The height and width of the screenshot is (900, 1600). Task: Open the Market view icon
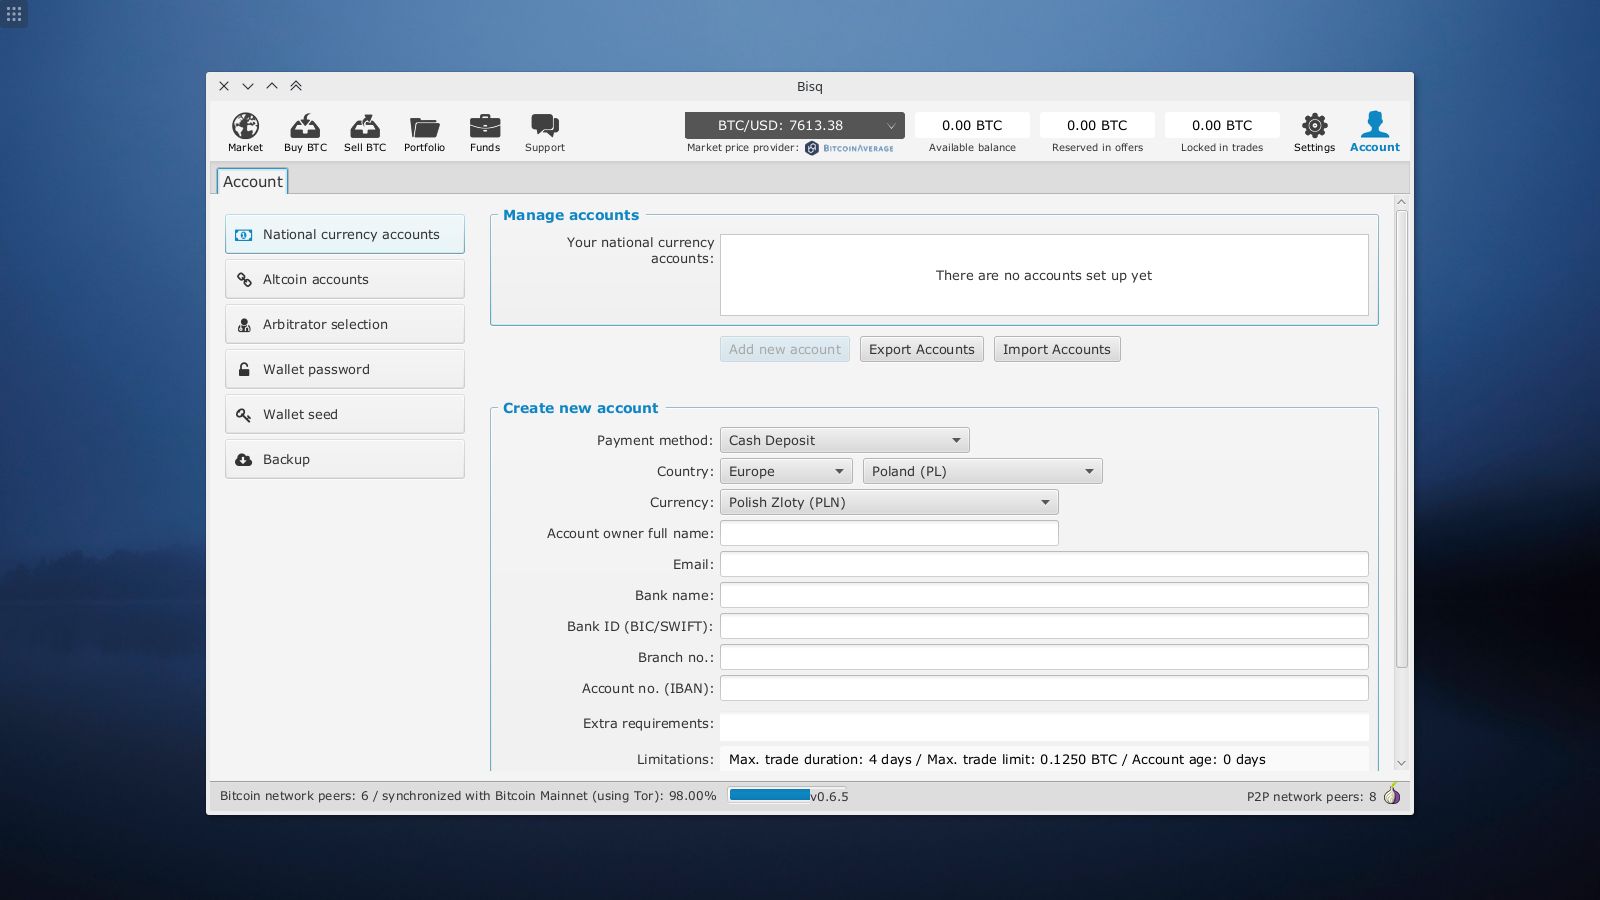coord(245,126)
